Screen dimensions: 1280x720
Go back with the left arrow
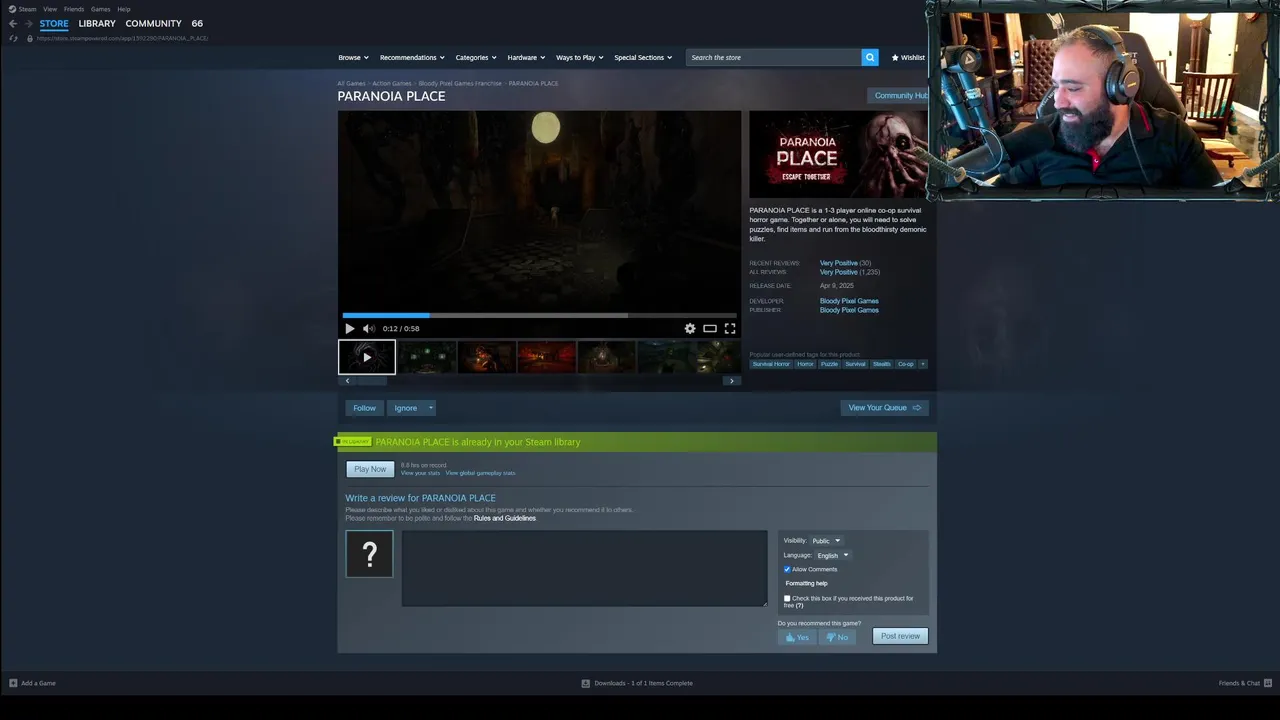[x=13, y=23]
